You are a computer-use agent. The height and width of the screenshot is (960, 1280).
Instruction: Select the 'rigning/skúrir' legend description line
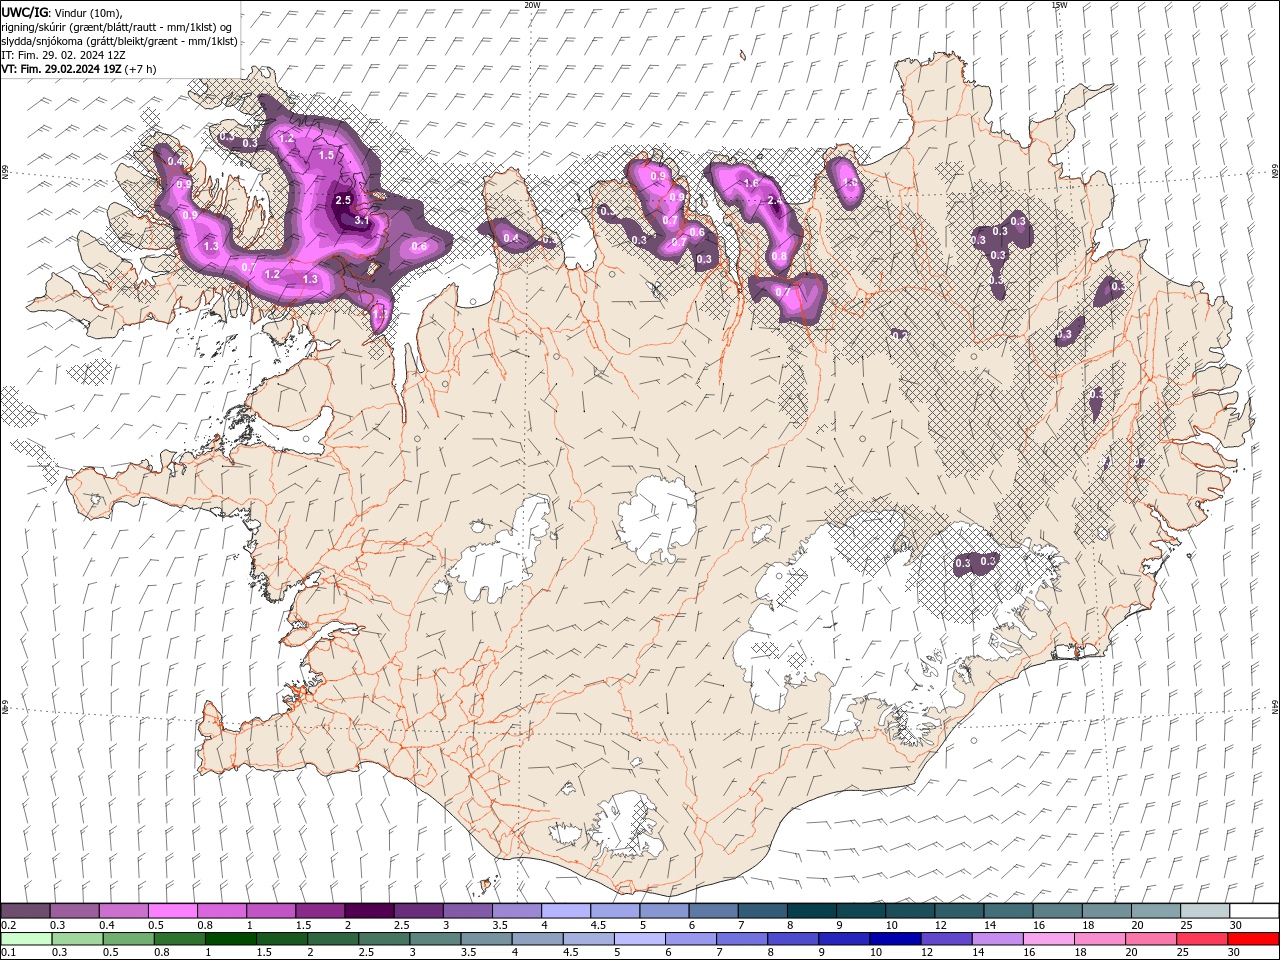pos(117,27)
